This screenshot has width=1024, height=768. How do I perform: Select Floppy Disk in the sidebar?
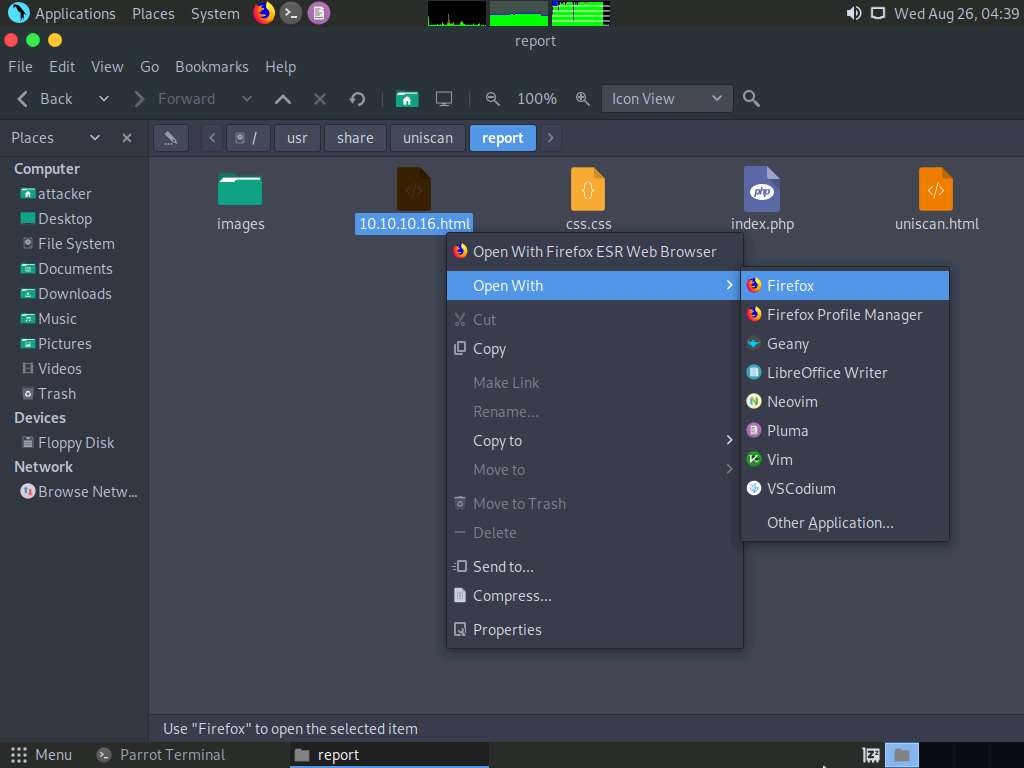tap(74, 443)
